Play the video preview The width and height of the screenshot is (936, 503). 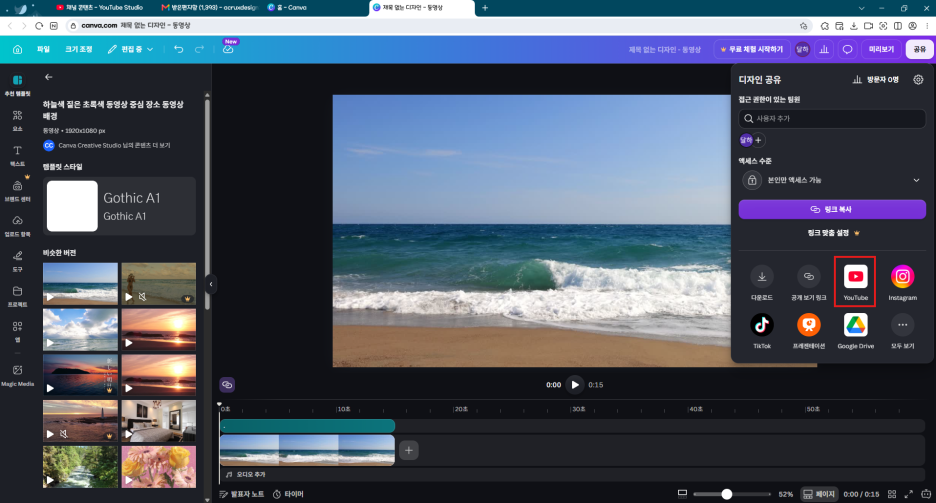coord(575,385)
